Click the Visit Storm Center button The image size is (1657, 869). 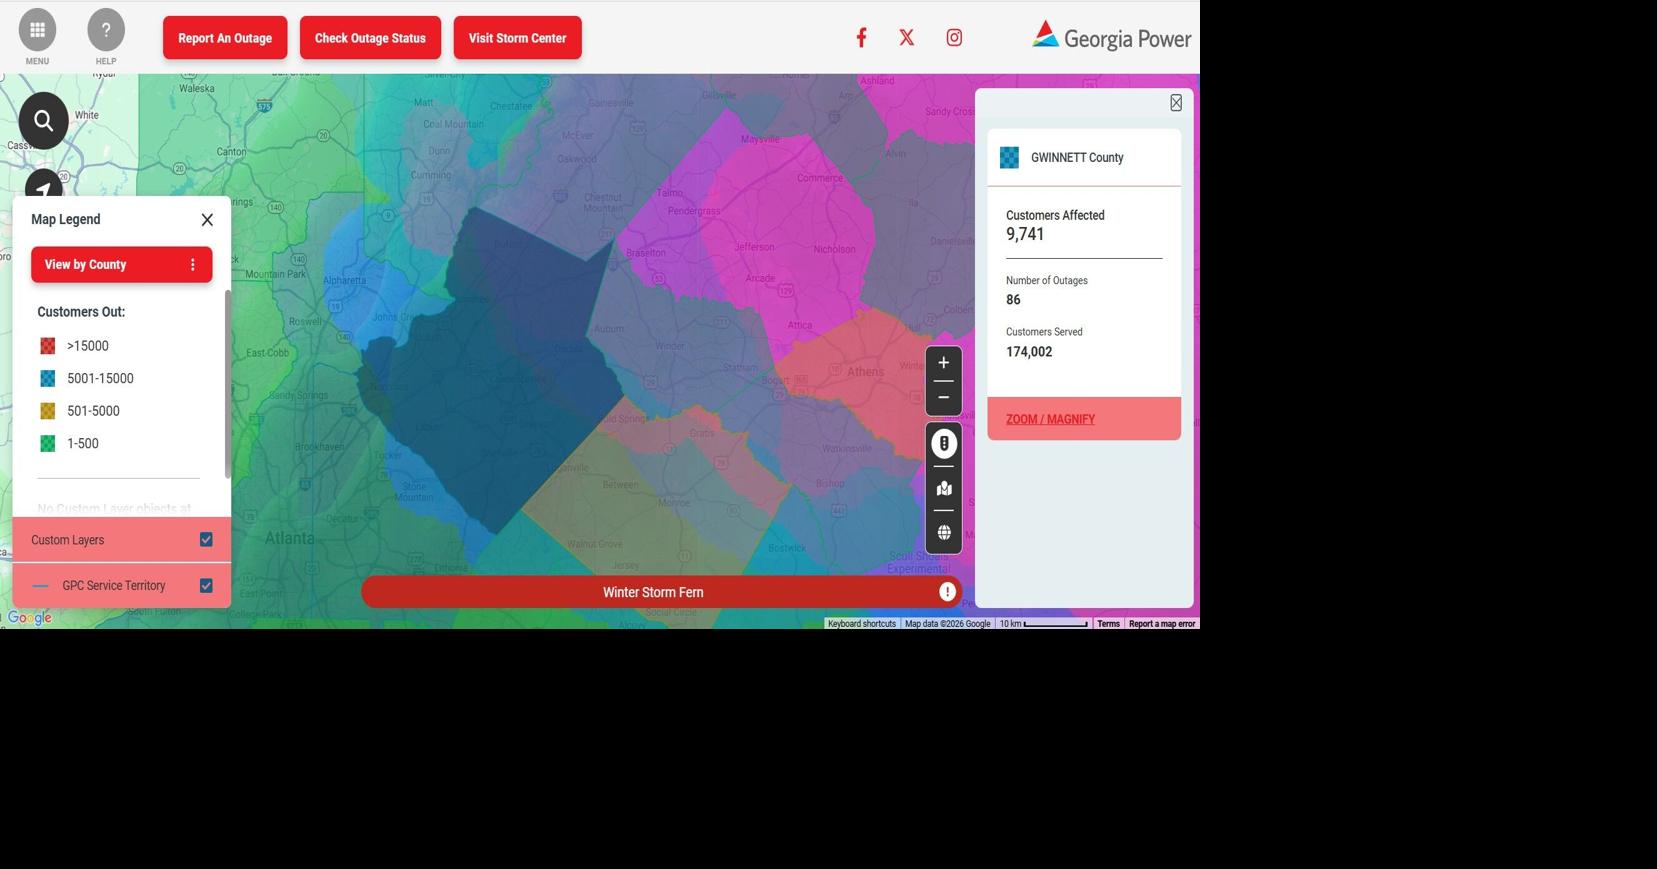tap(517, 38)
